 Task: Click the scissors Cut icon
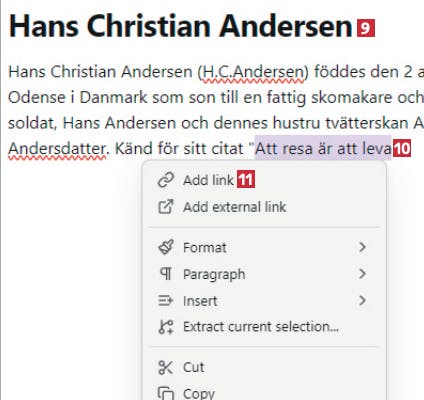166,367
